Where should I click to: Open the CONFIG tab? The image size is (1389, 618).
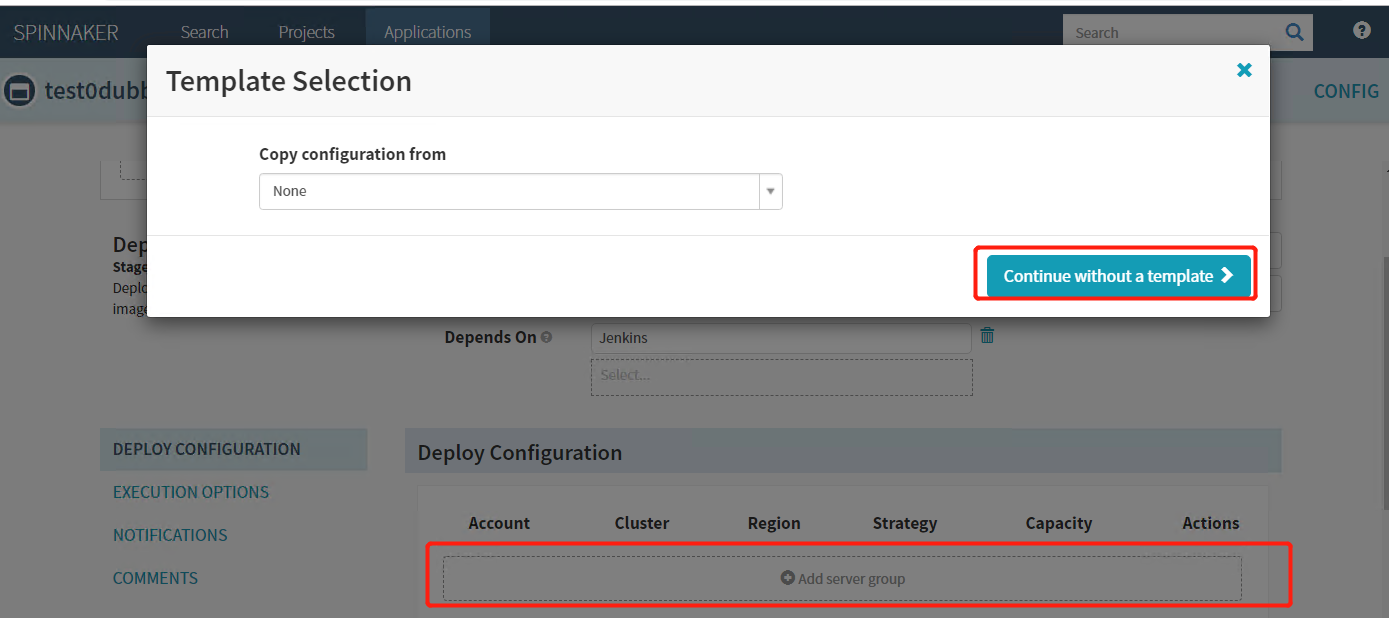(x=1345, y=91)
